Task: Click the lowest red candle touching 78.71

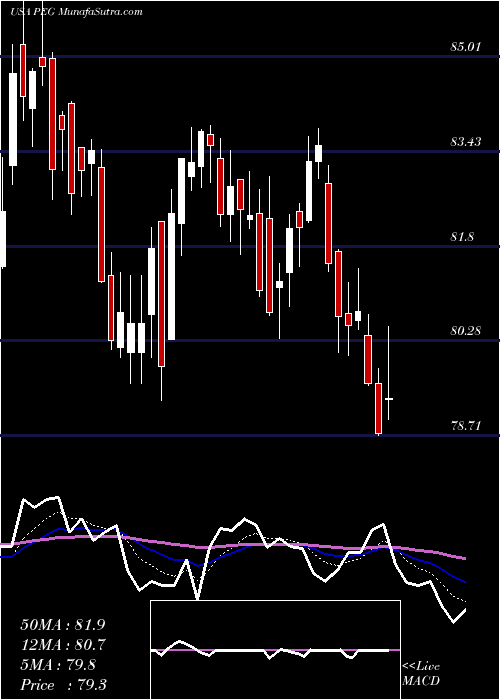Action: pyautogui.click(x=379, y=408)
